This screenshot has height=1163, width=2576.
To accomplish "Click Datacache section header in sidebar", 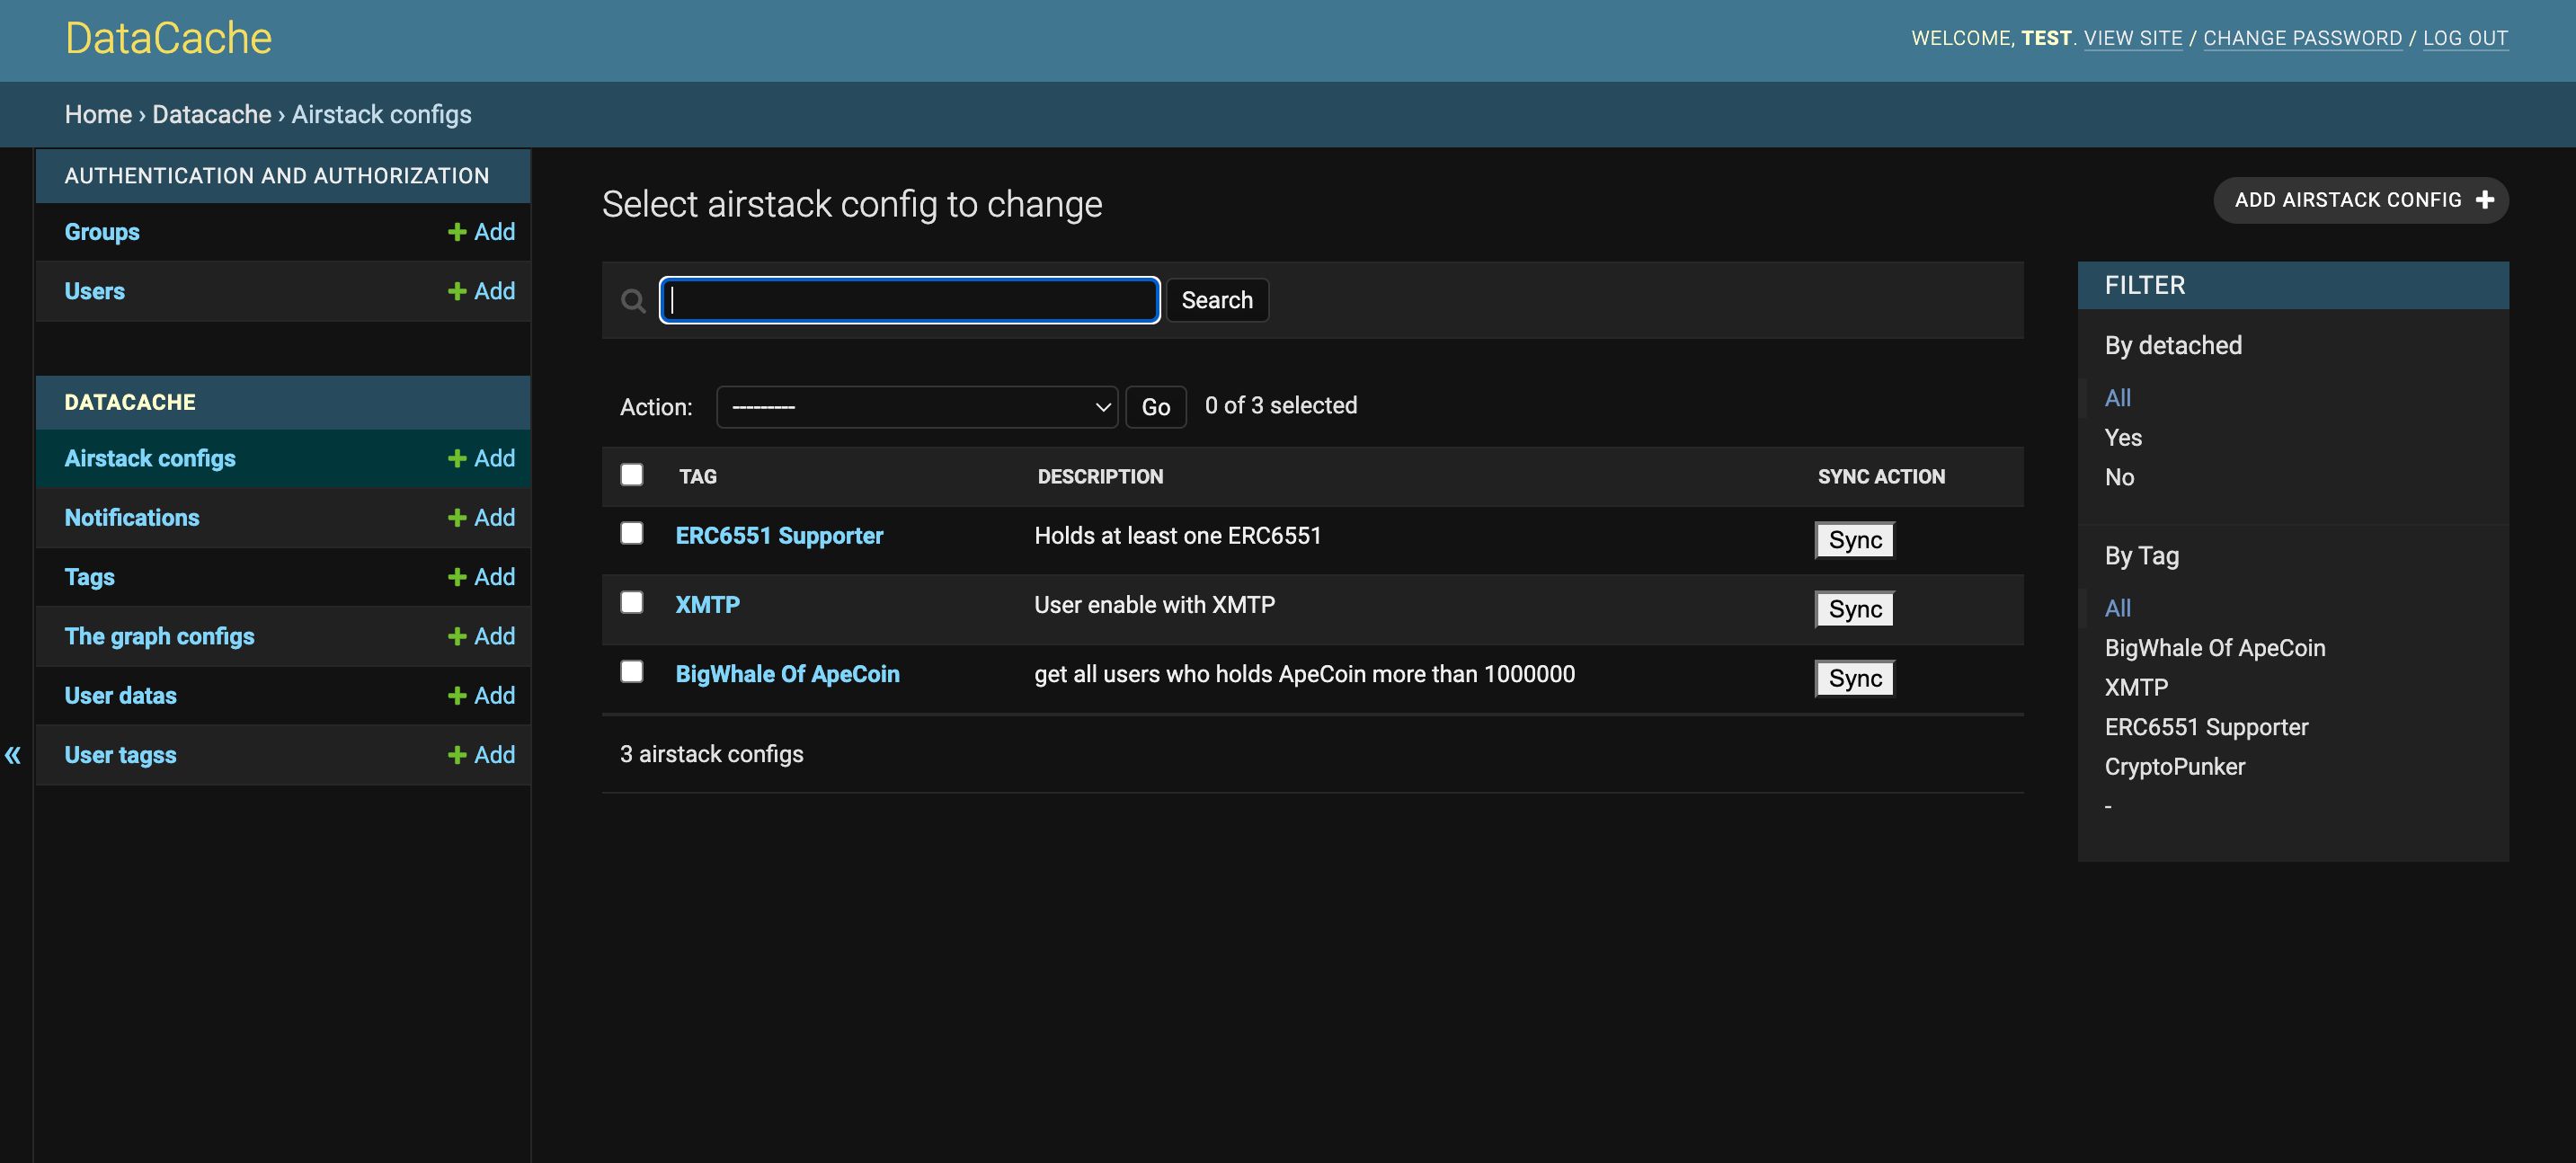I will 130,402.
